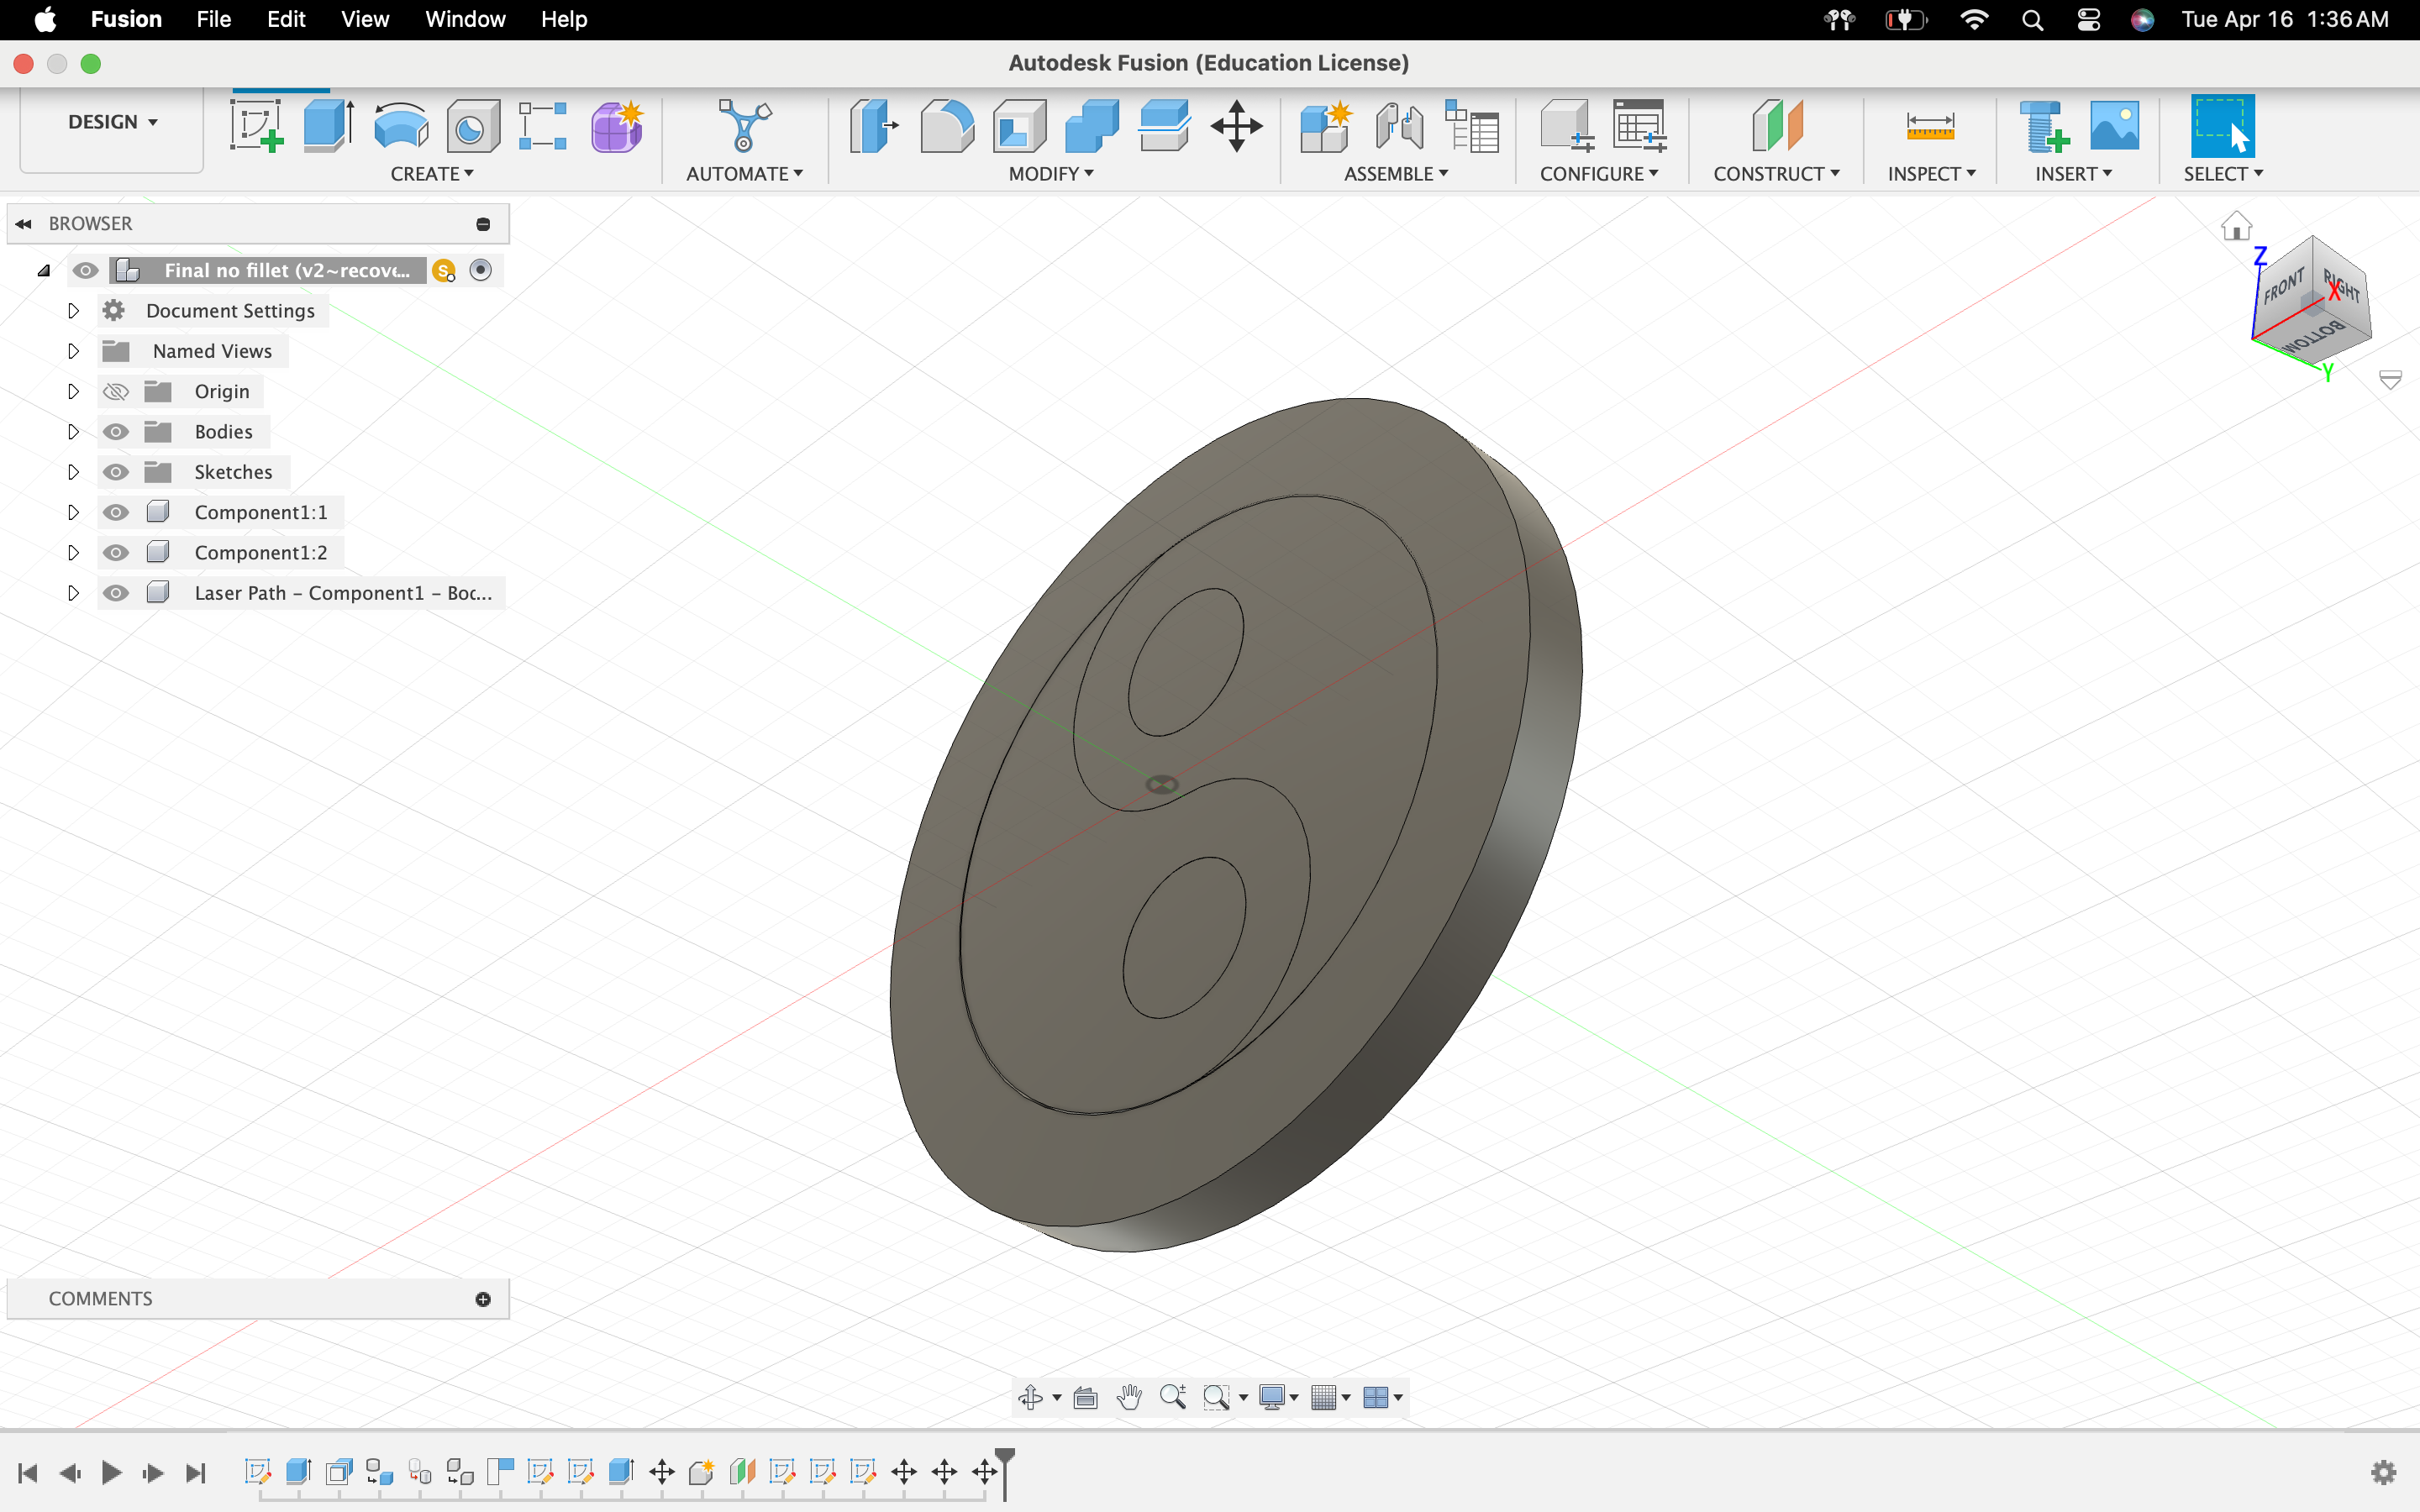Open the Configuration table tool

[x=1639, y=127]
